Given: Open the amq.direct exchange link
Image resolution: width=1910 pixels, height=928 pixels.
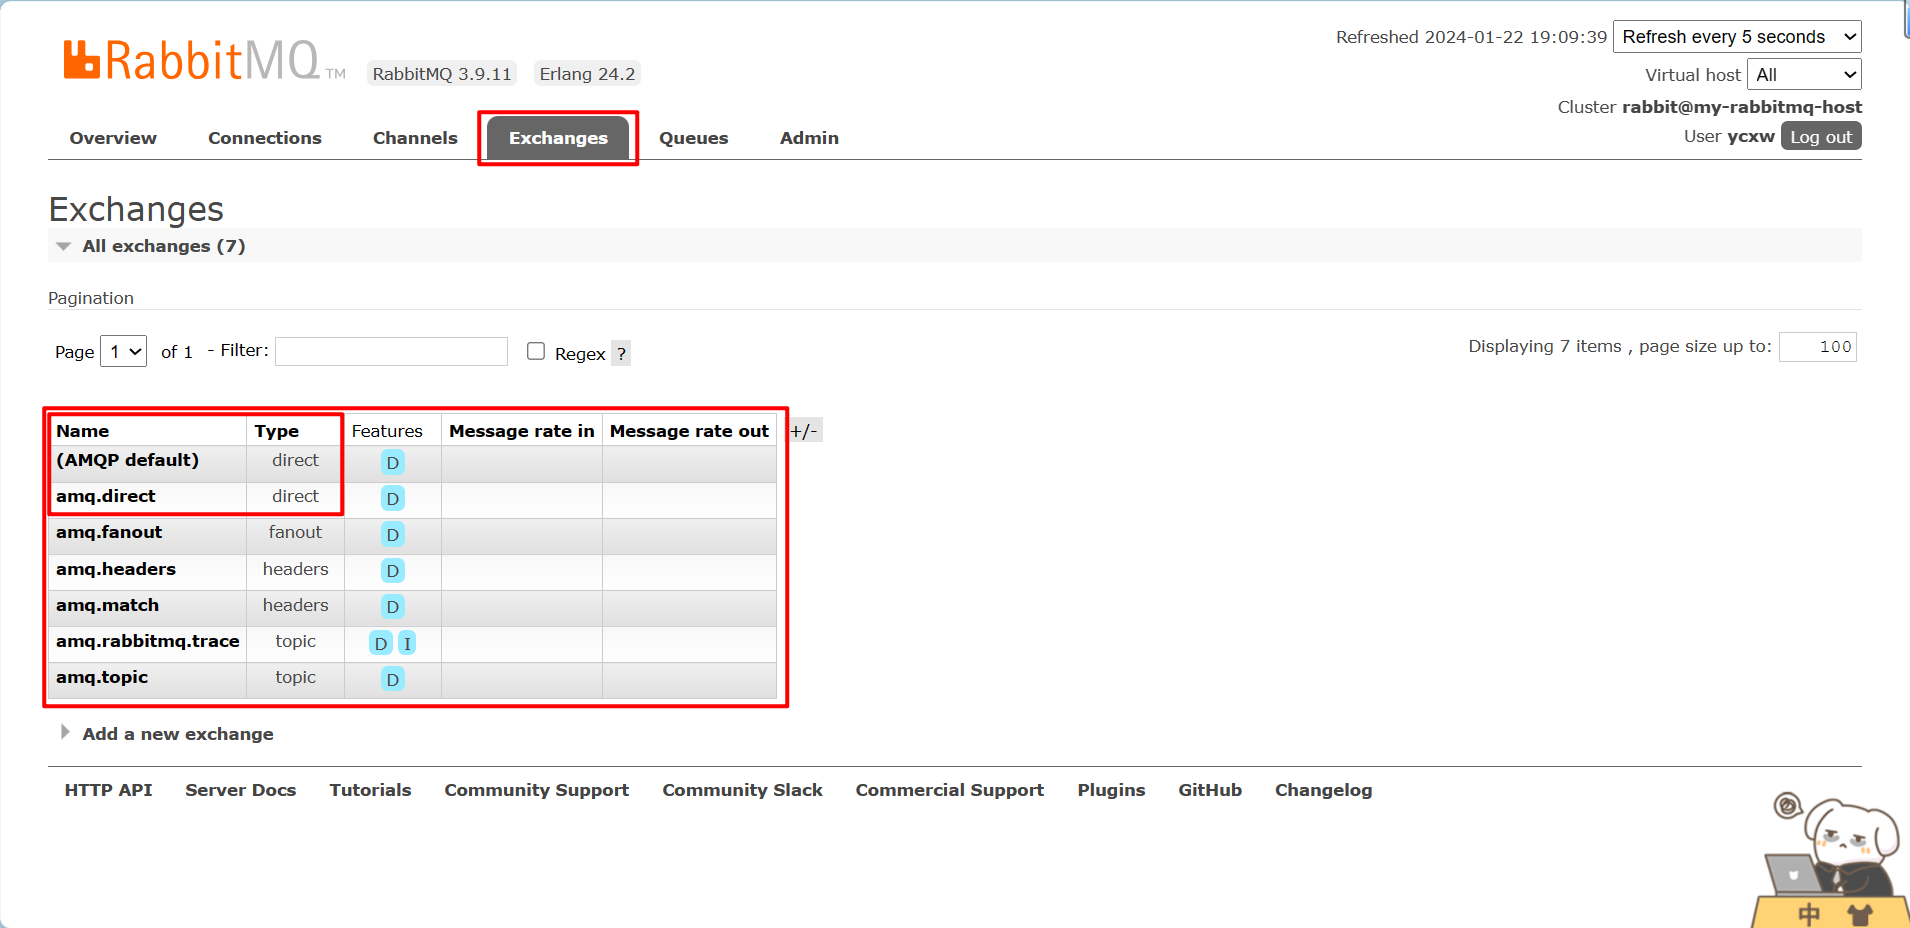Looking at the screenshot, I should [x=106, y=496].
